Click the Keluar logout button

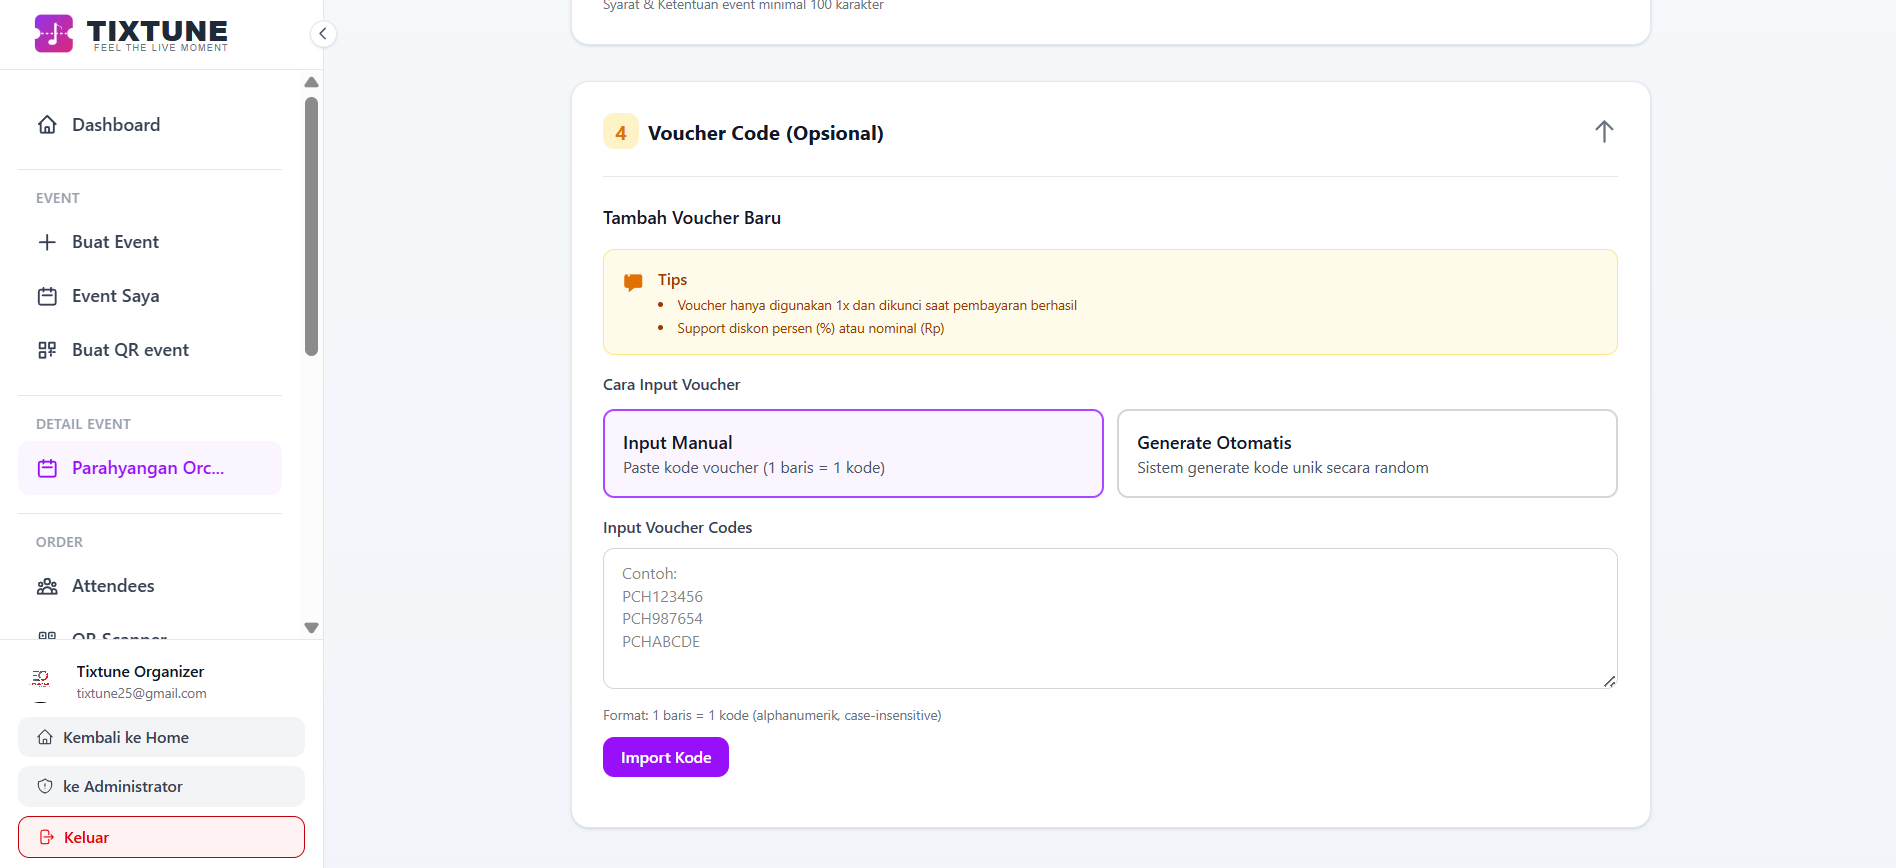(x=161, y=837)
